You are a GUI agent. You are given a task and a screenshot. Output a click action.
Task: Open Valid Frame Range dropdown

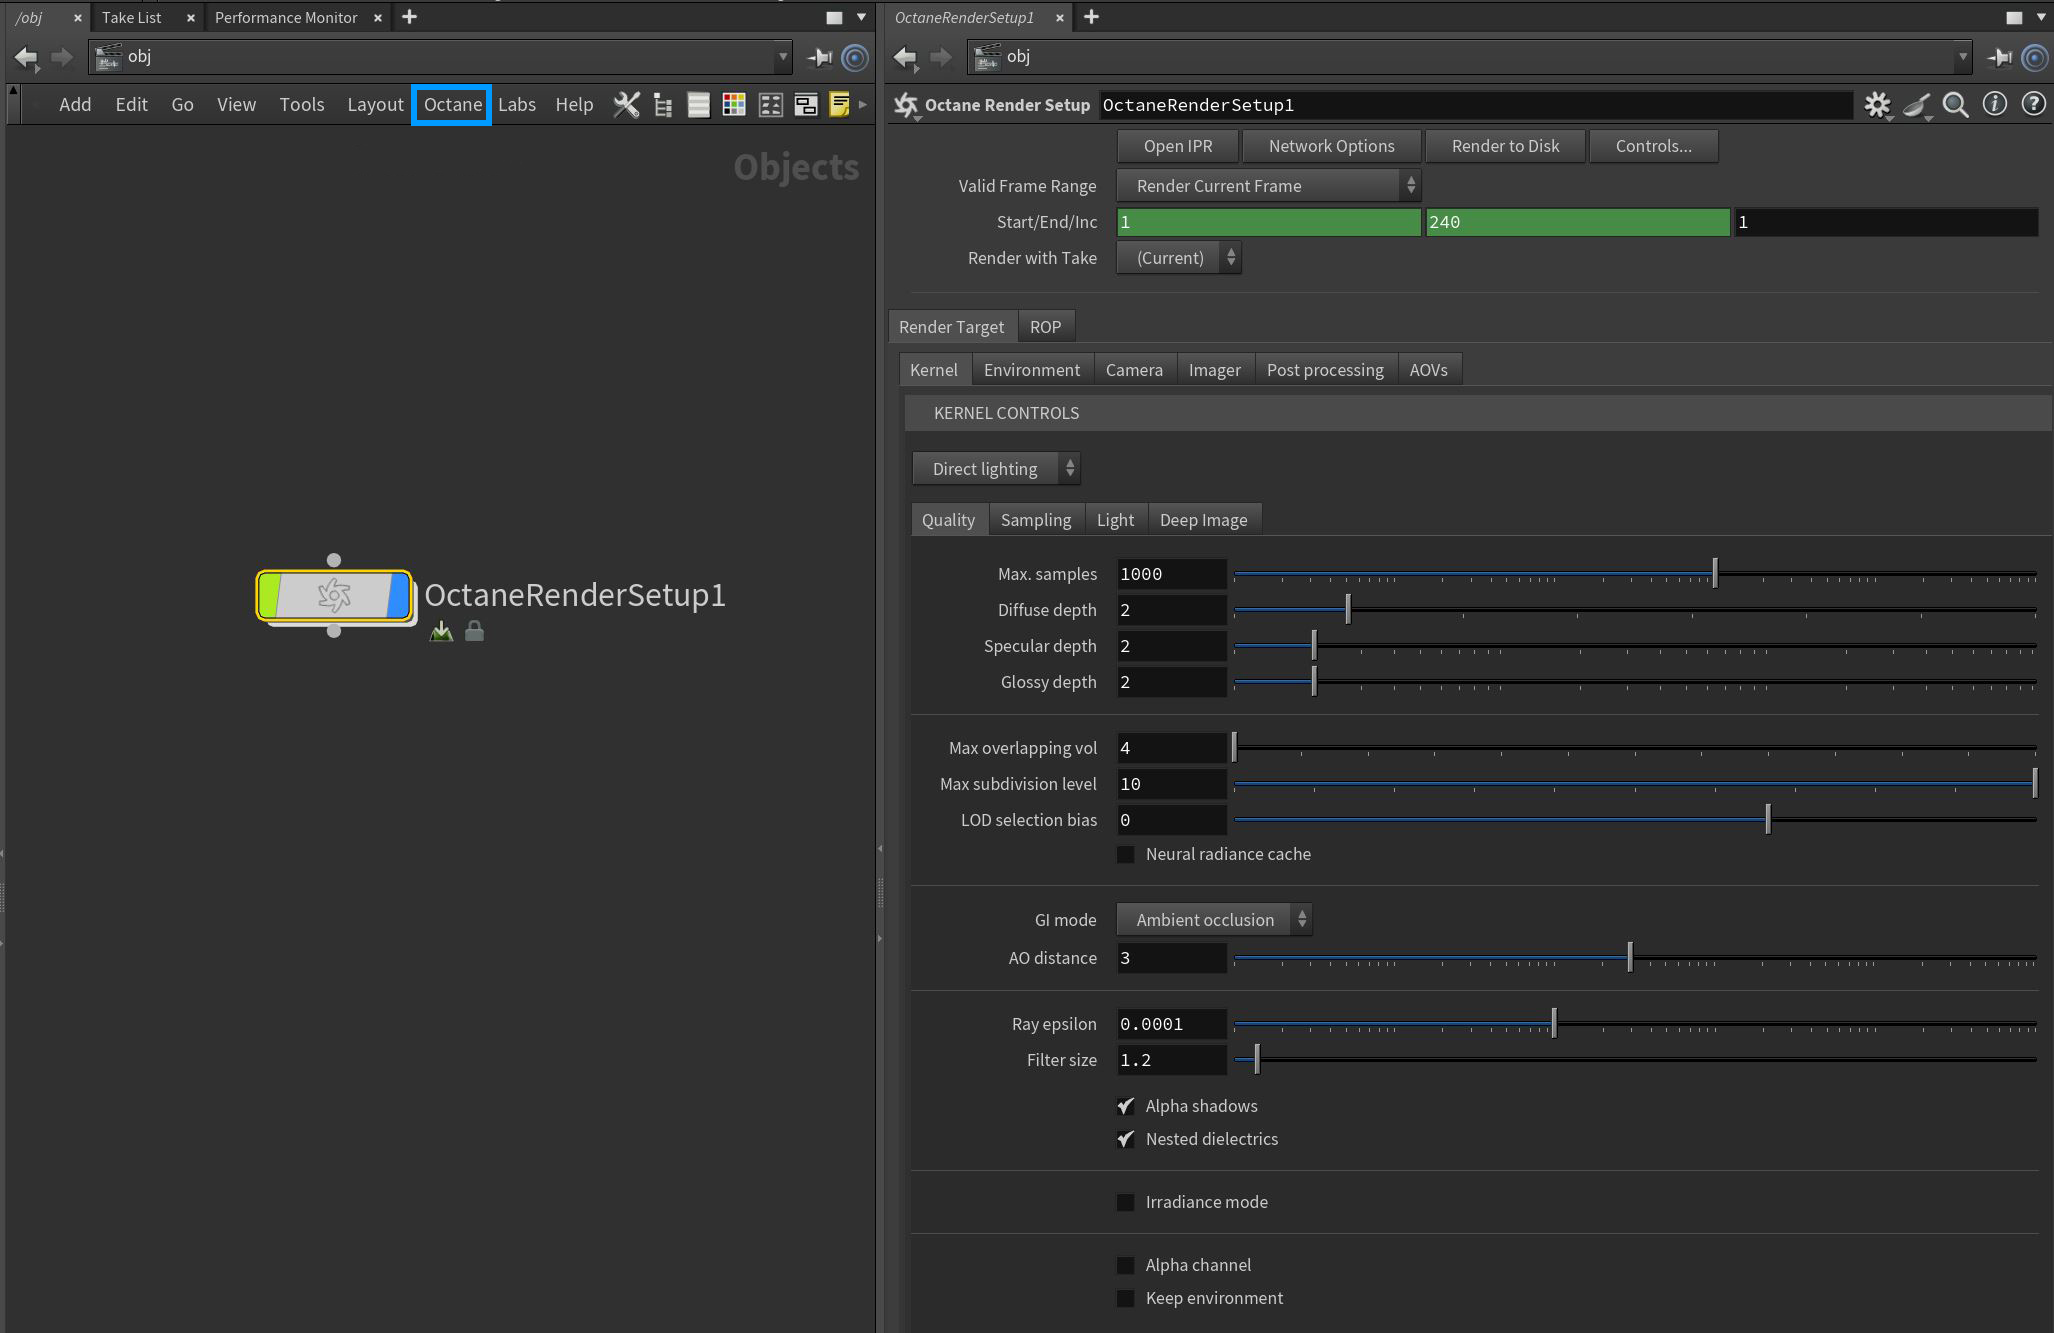(1267, 186)
